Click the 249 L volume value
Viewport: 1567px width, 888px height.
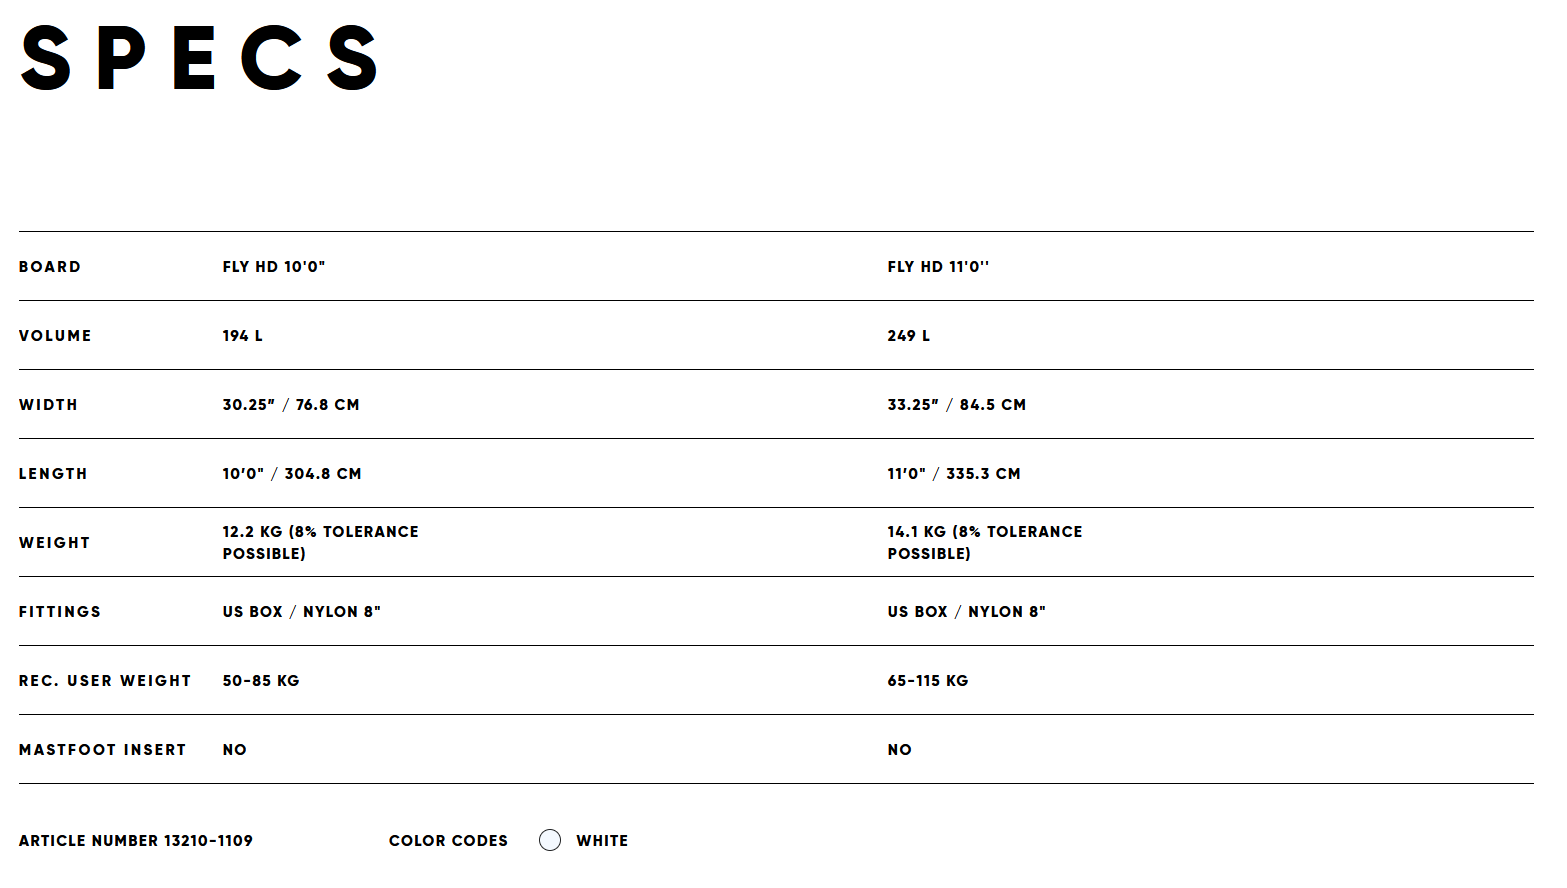tap(909, 336)
